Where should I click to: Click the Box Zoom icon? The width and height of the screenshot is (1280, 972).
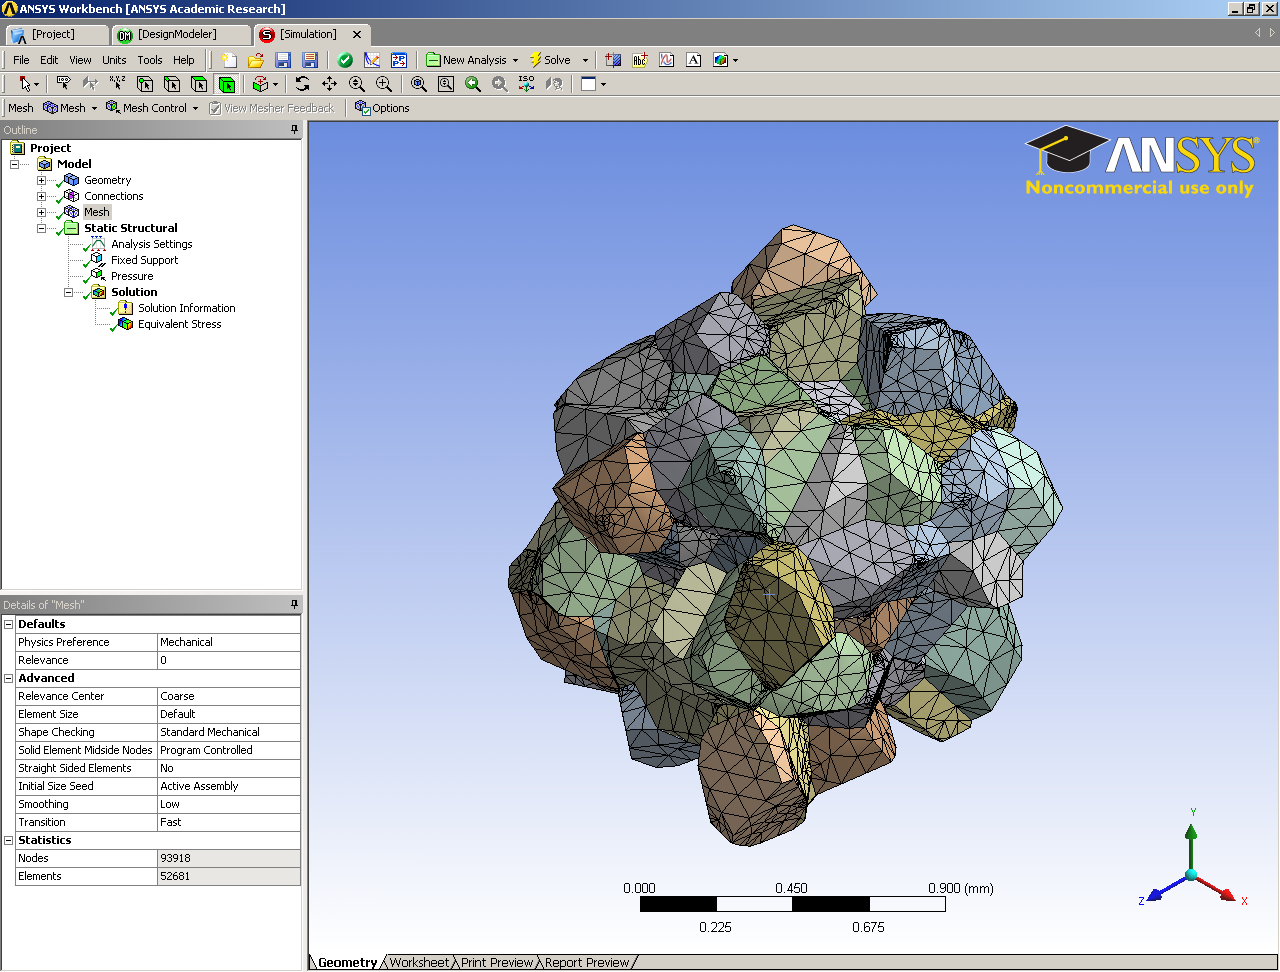(446, 84)
